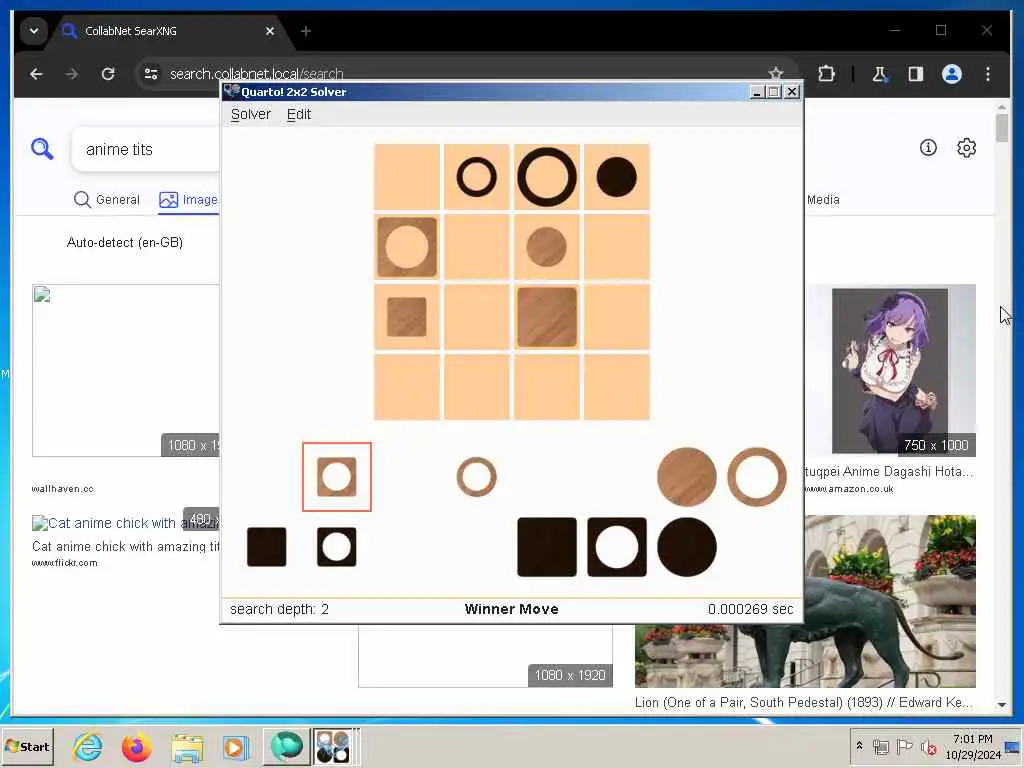Screen dimensions: 1024x768
Task: Reload the current page
Action: [108, 74]
